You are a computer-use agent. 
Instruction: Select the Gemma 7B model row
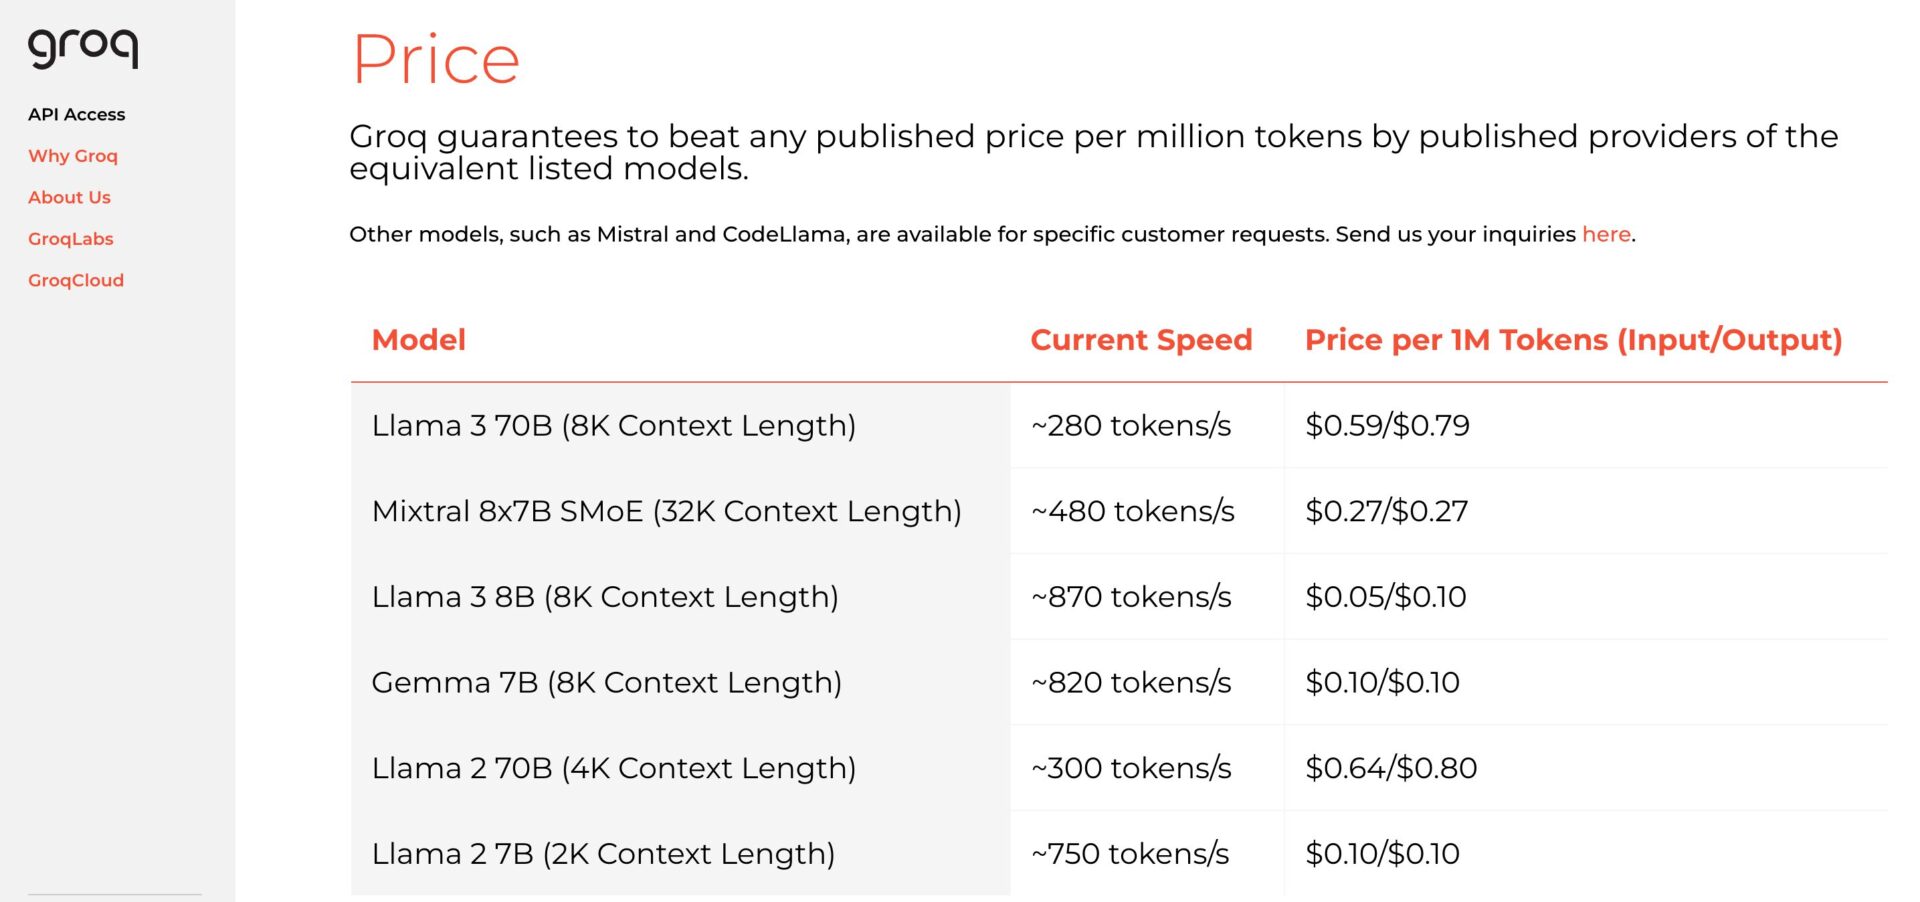606,683
